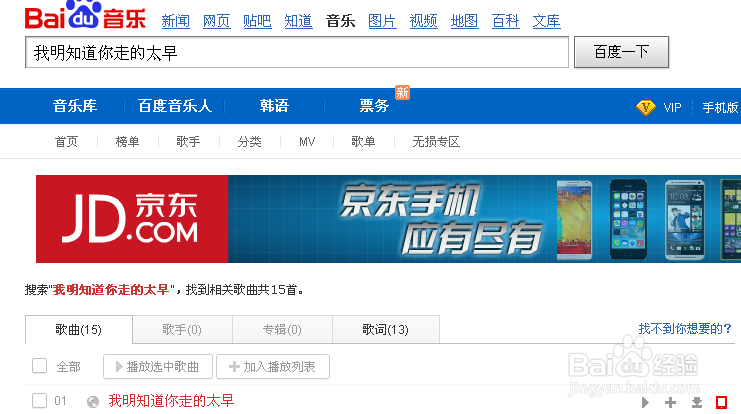
Task: Click the VIP label
Action: [x=672, y=108]
